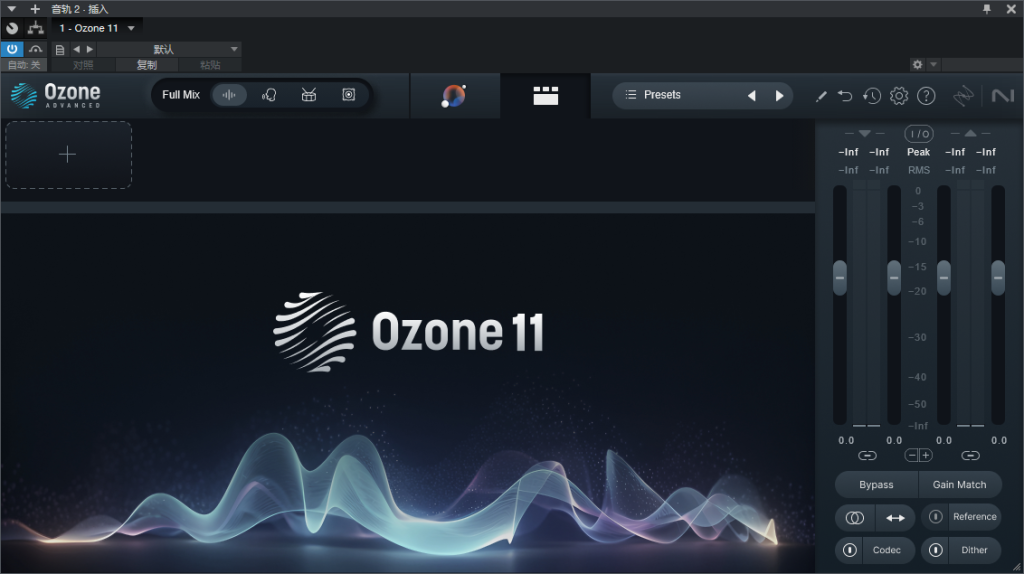
Task: Click the RMS meter label
Action: [918, 170]
